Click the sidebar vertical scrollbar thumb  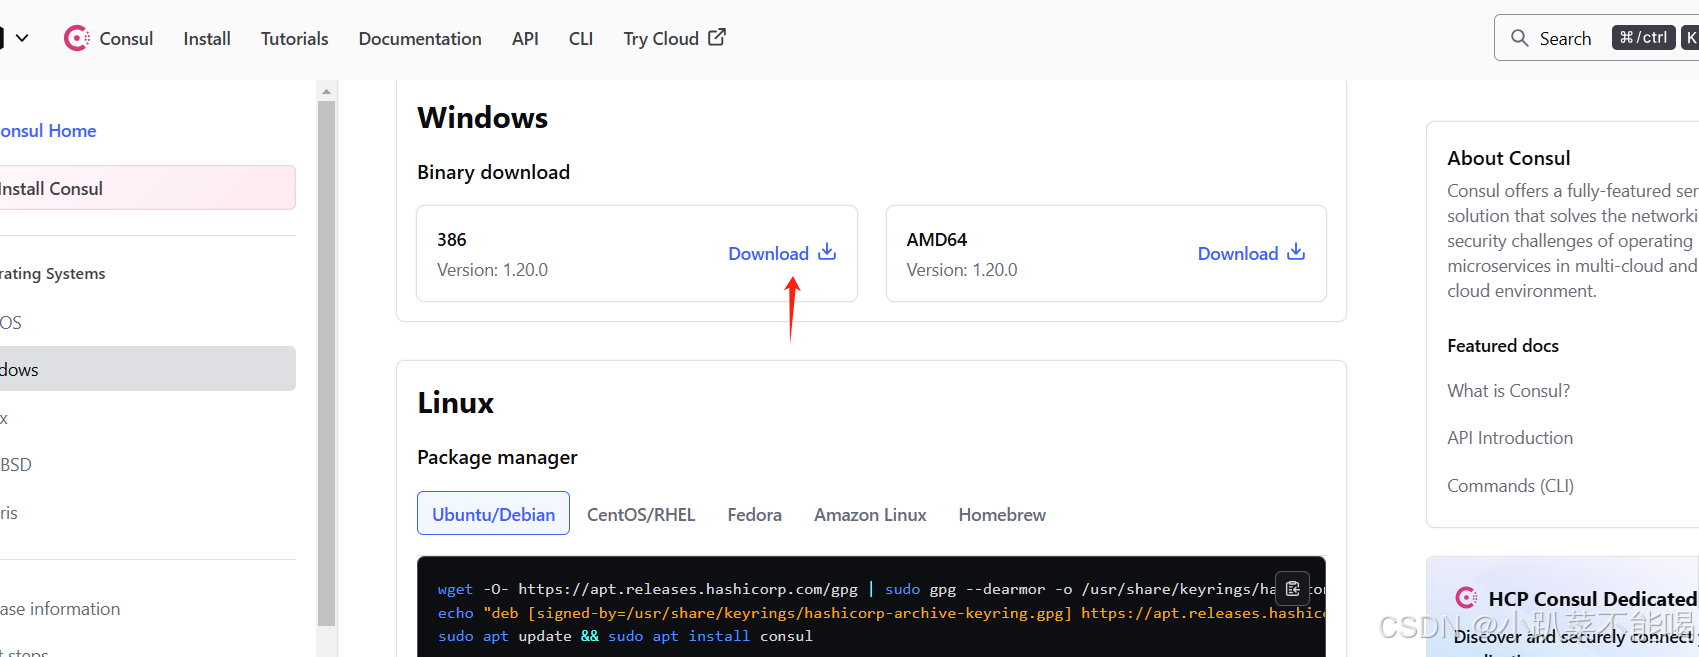326,362
